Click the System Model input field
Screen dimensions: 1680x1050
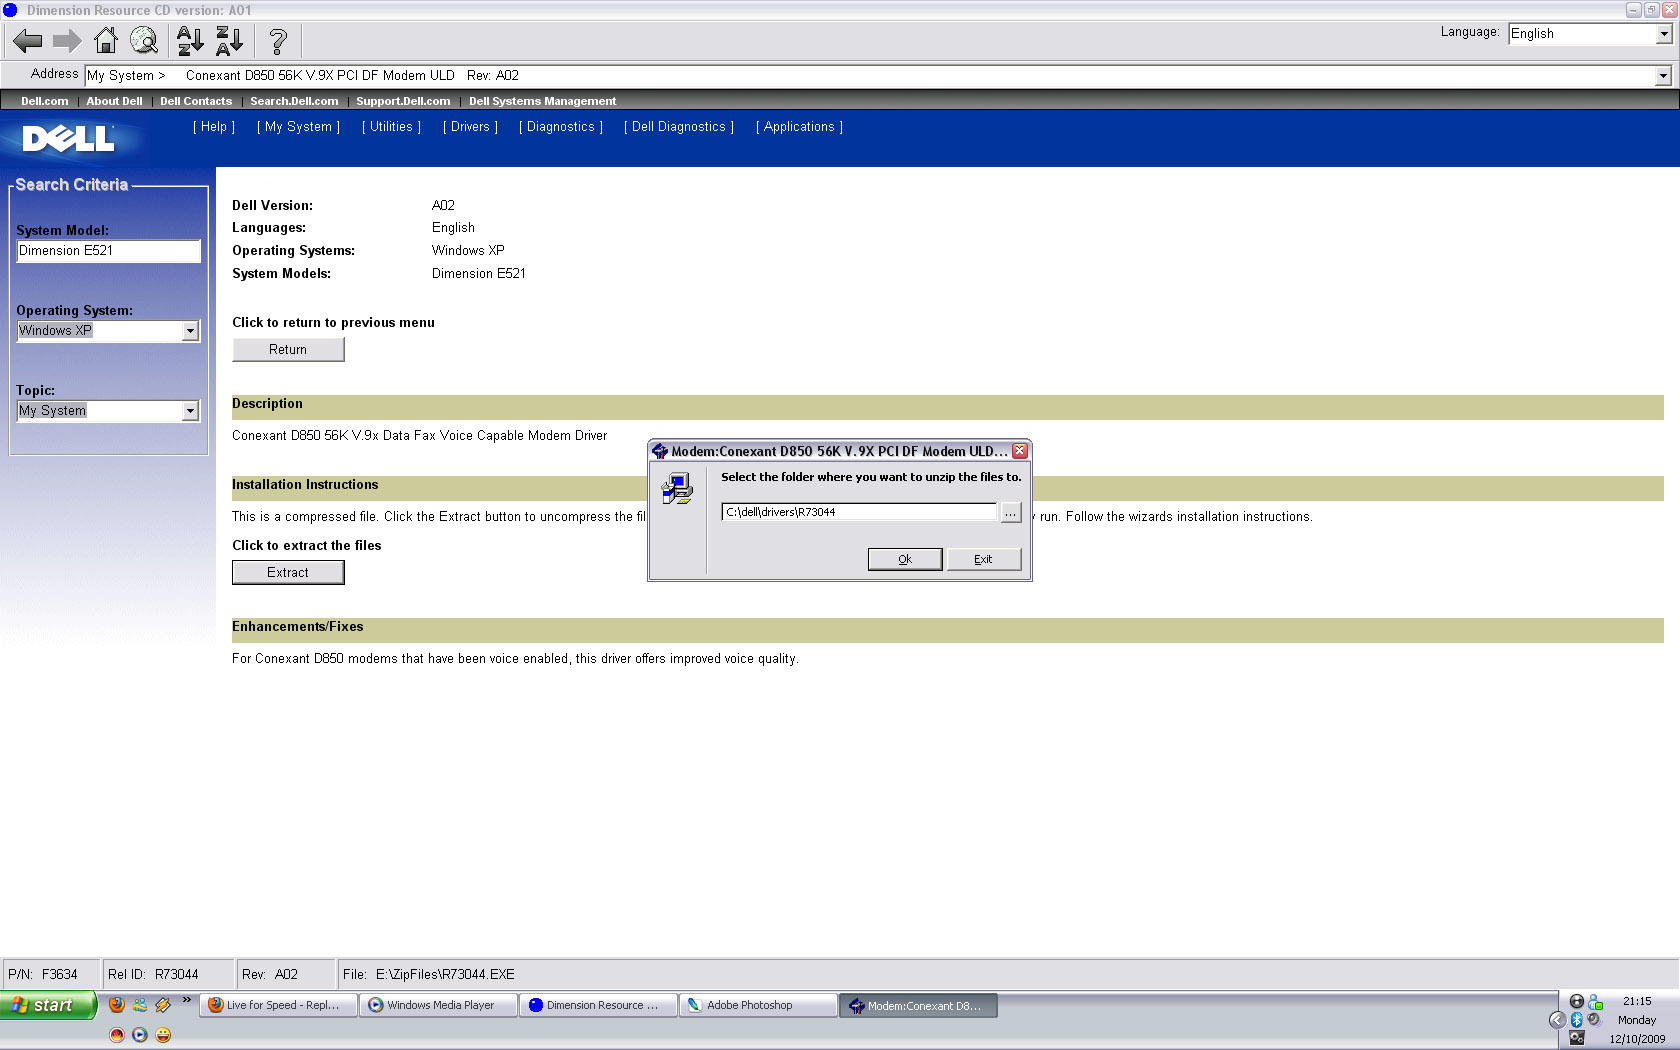pos(109,251)
